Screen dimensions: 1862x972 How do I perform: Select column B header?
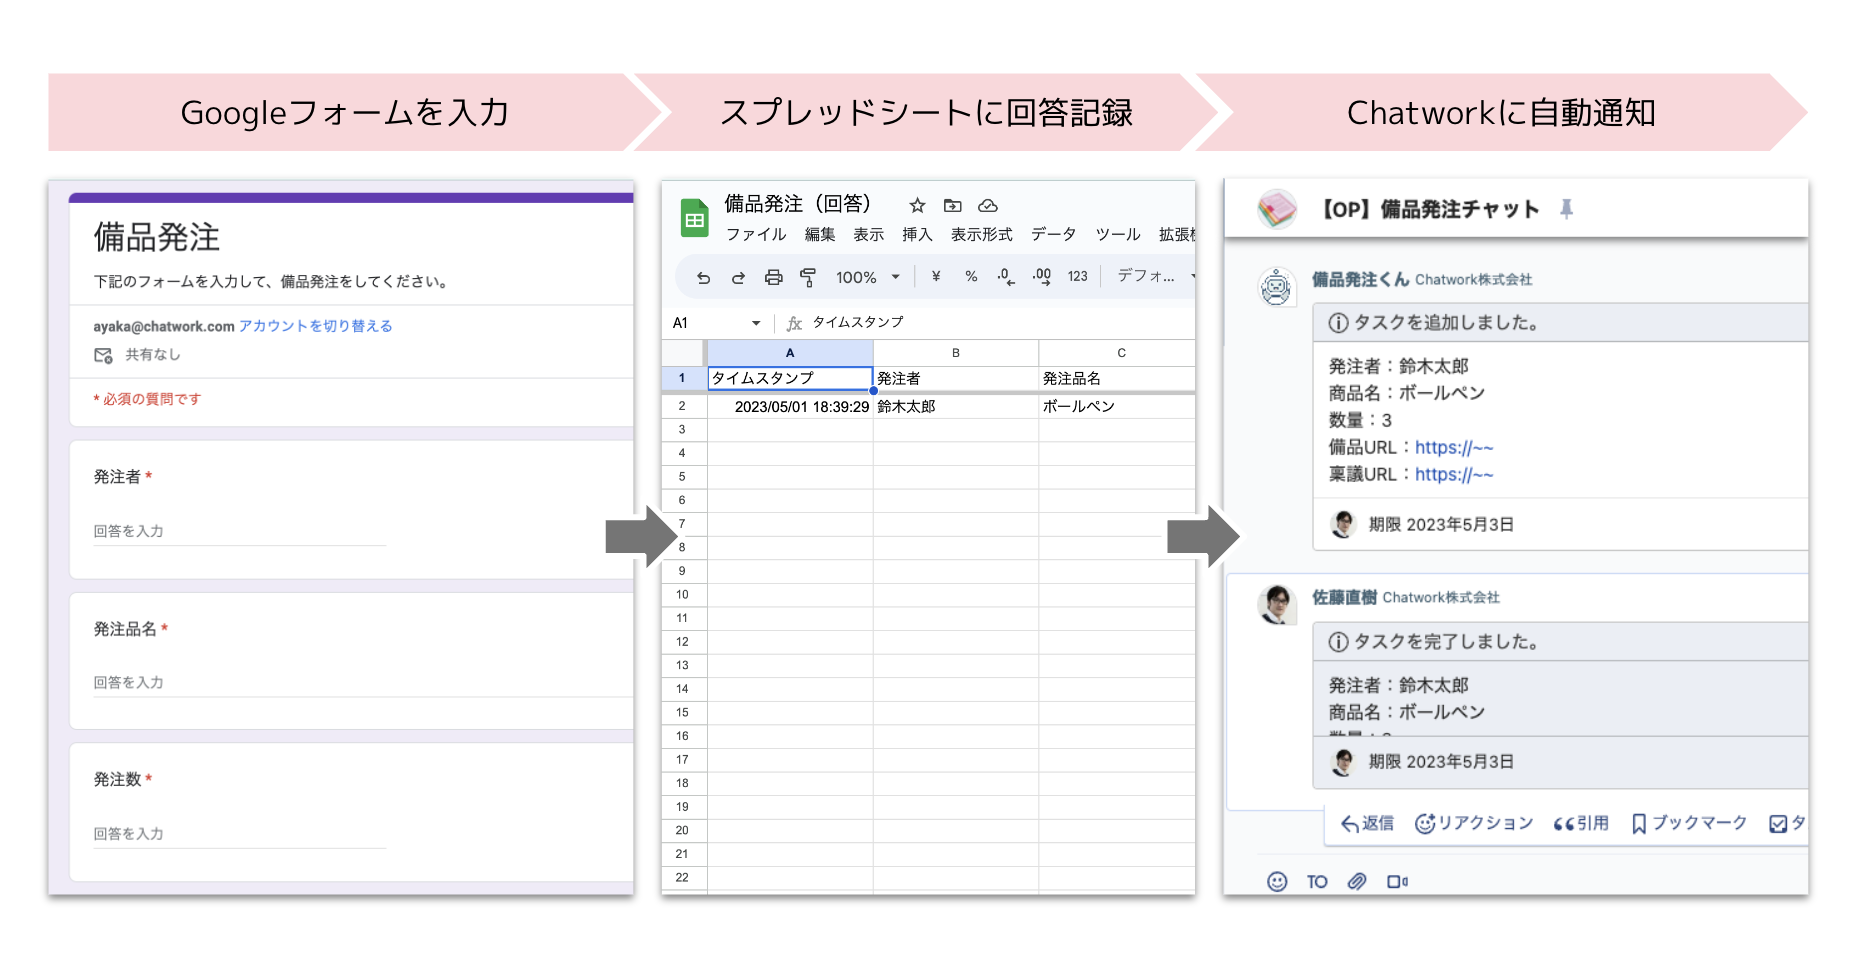pos(956,353)
